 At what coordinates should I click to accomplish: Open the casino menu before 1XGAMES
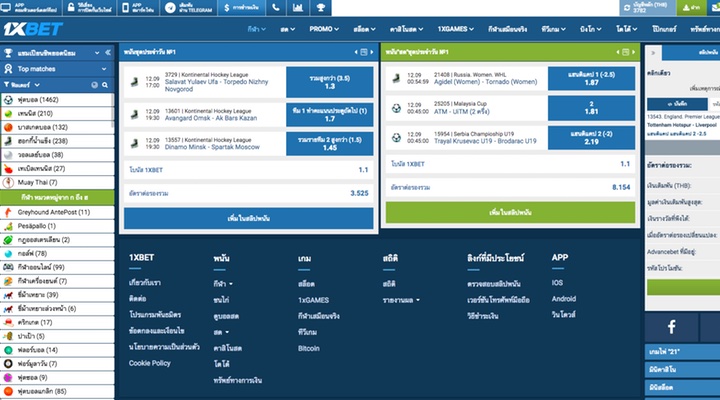click(406, 29)
